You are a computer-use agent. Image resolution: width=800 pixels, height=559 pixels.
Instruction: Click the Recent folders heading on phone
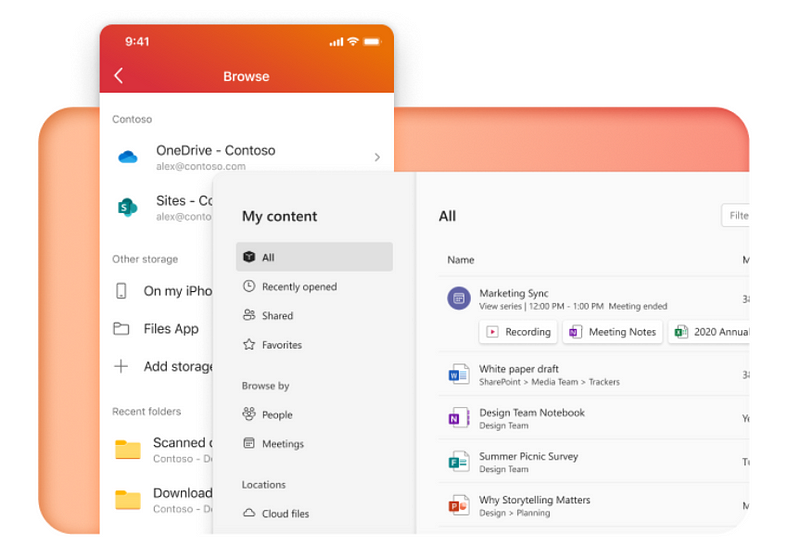click(146, 411)
